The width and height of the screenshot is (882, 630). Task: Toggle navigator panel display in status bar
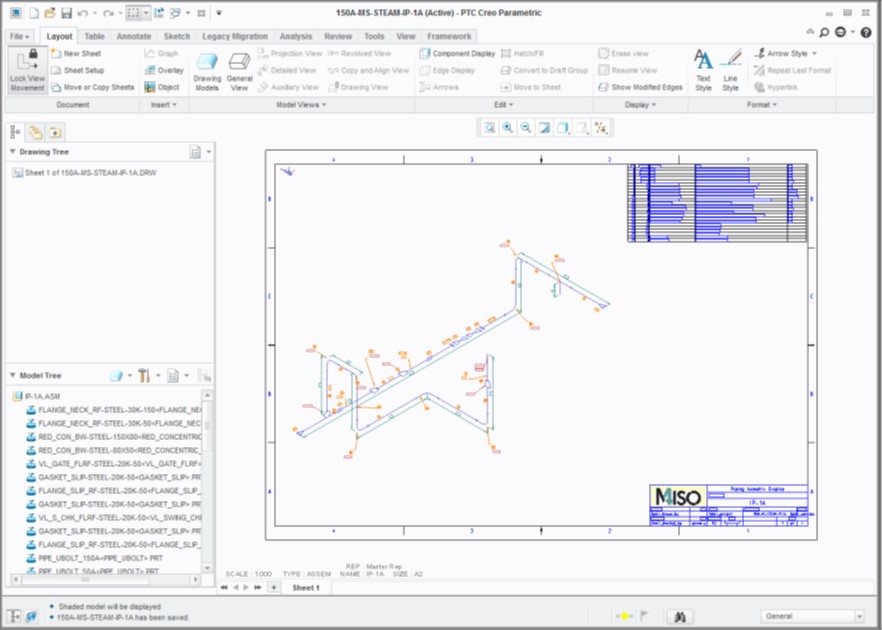[14, 616]
